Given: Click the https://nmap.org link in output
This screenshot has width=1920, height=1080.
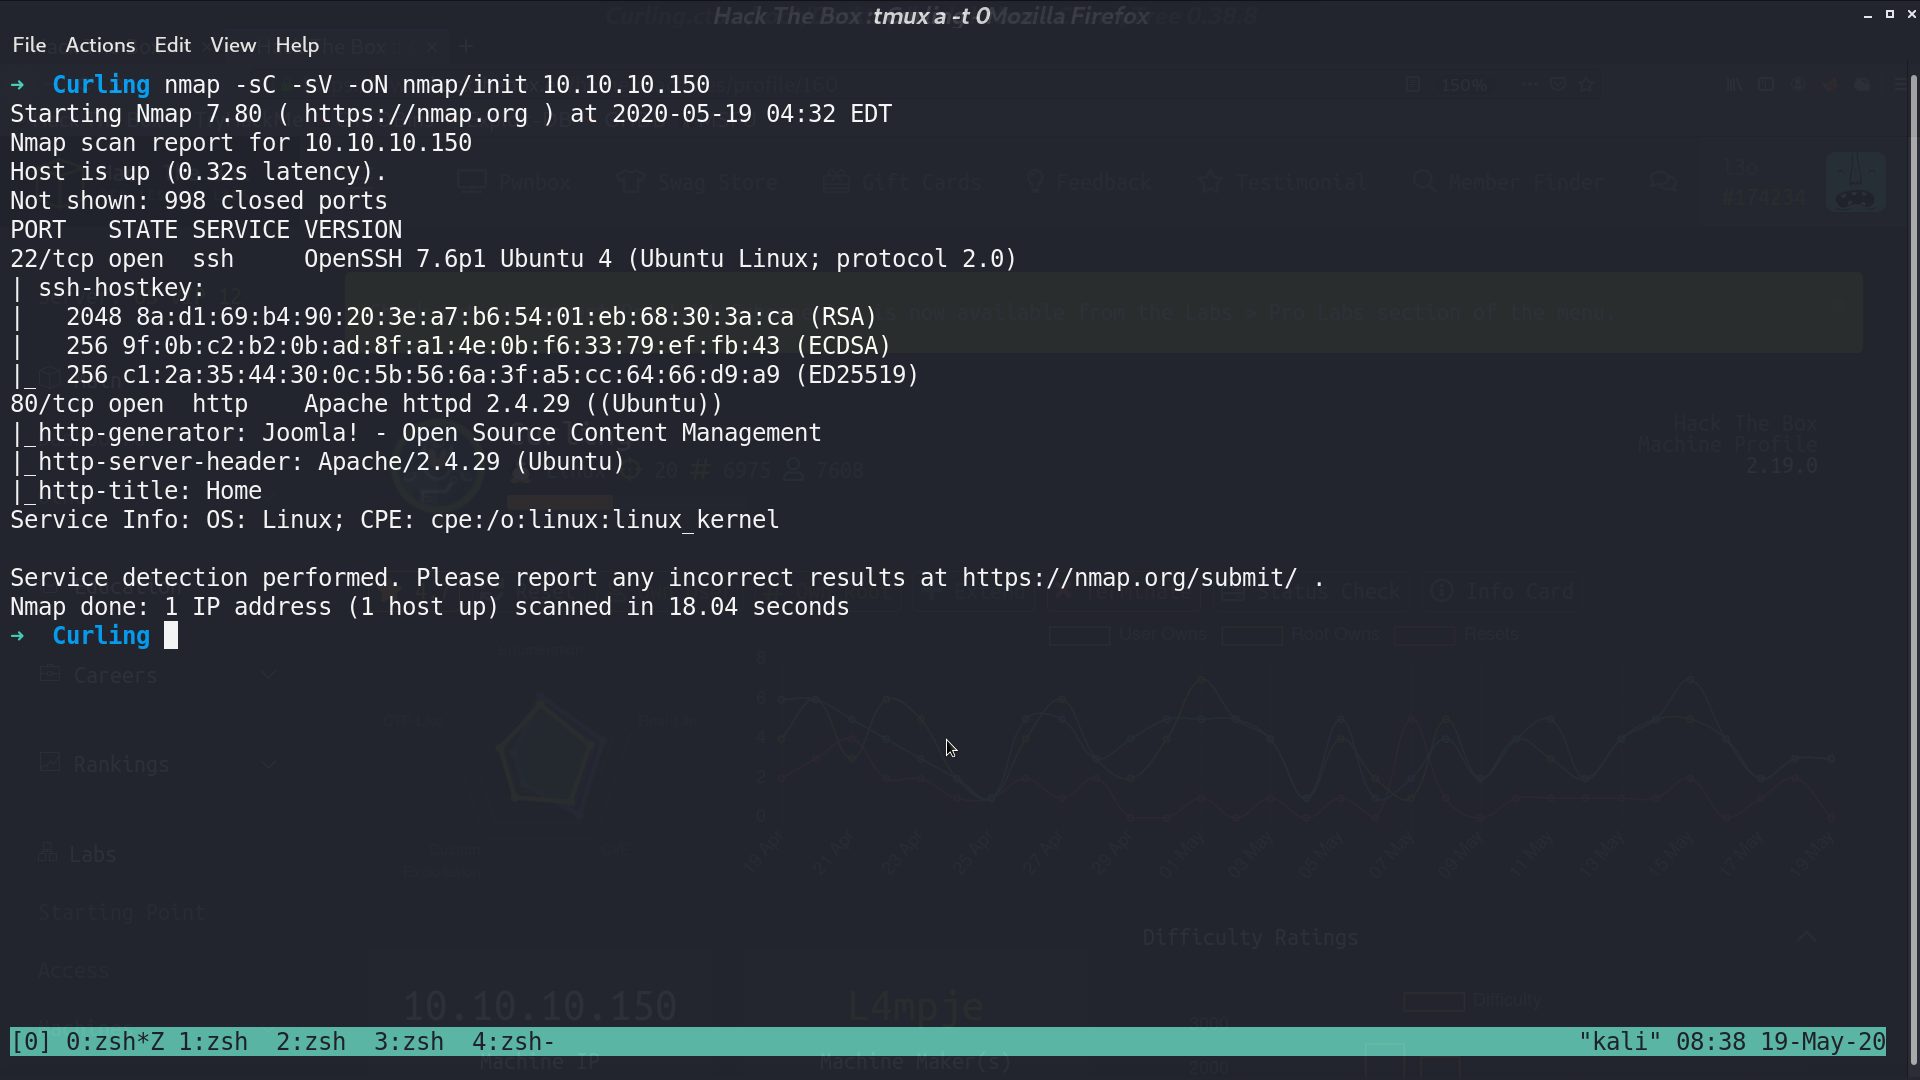Looking at the screenshot, I should (416, 114).
